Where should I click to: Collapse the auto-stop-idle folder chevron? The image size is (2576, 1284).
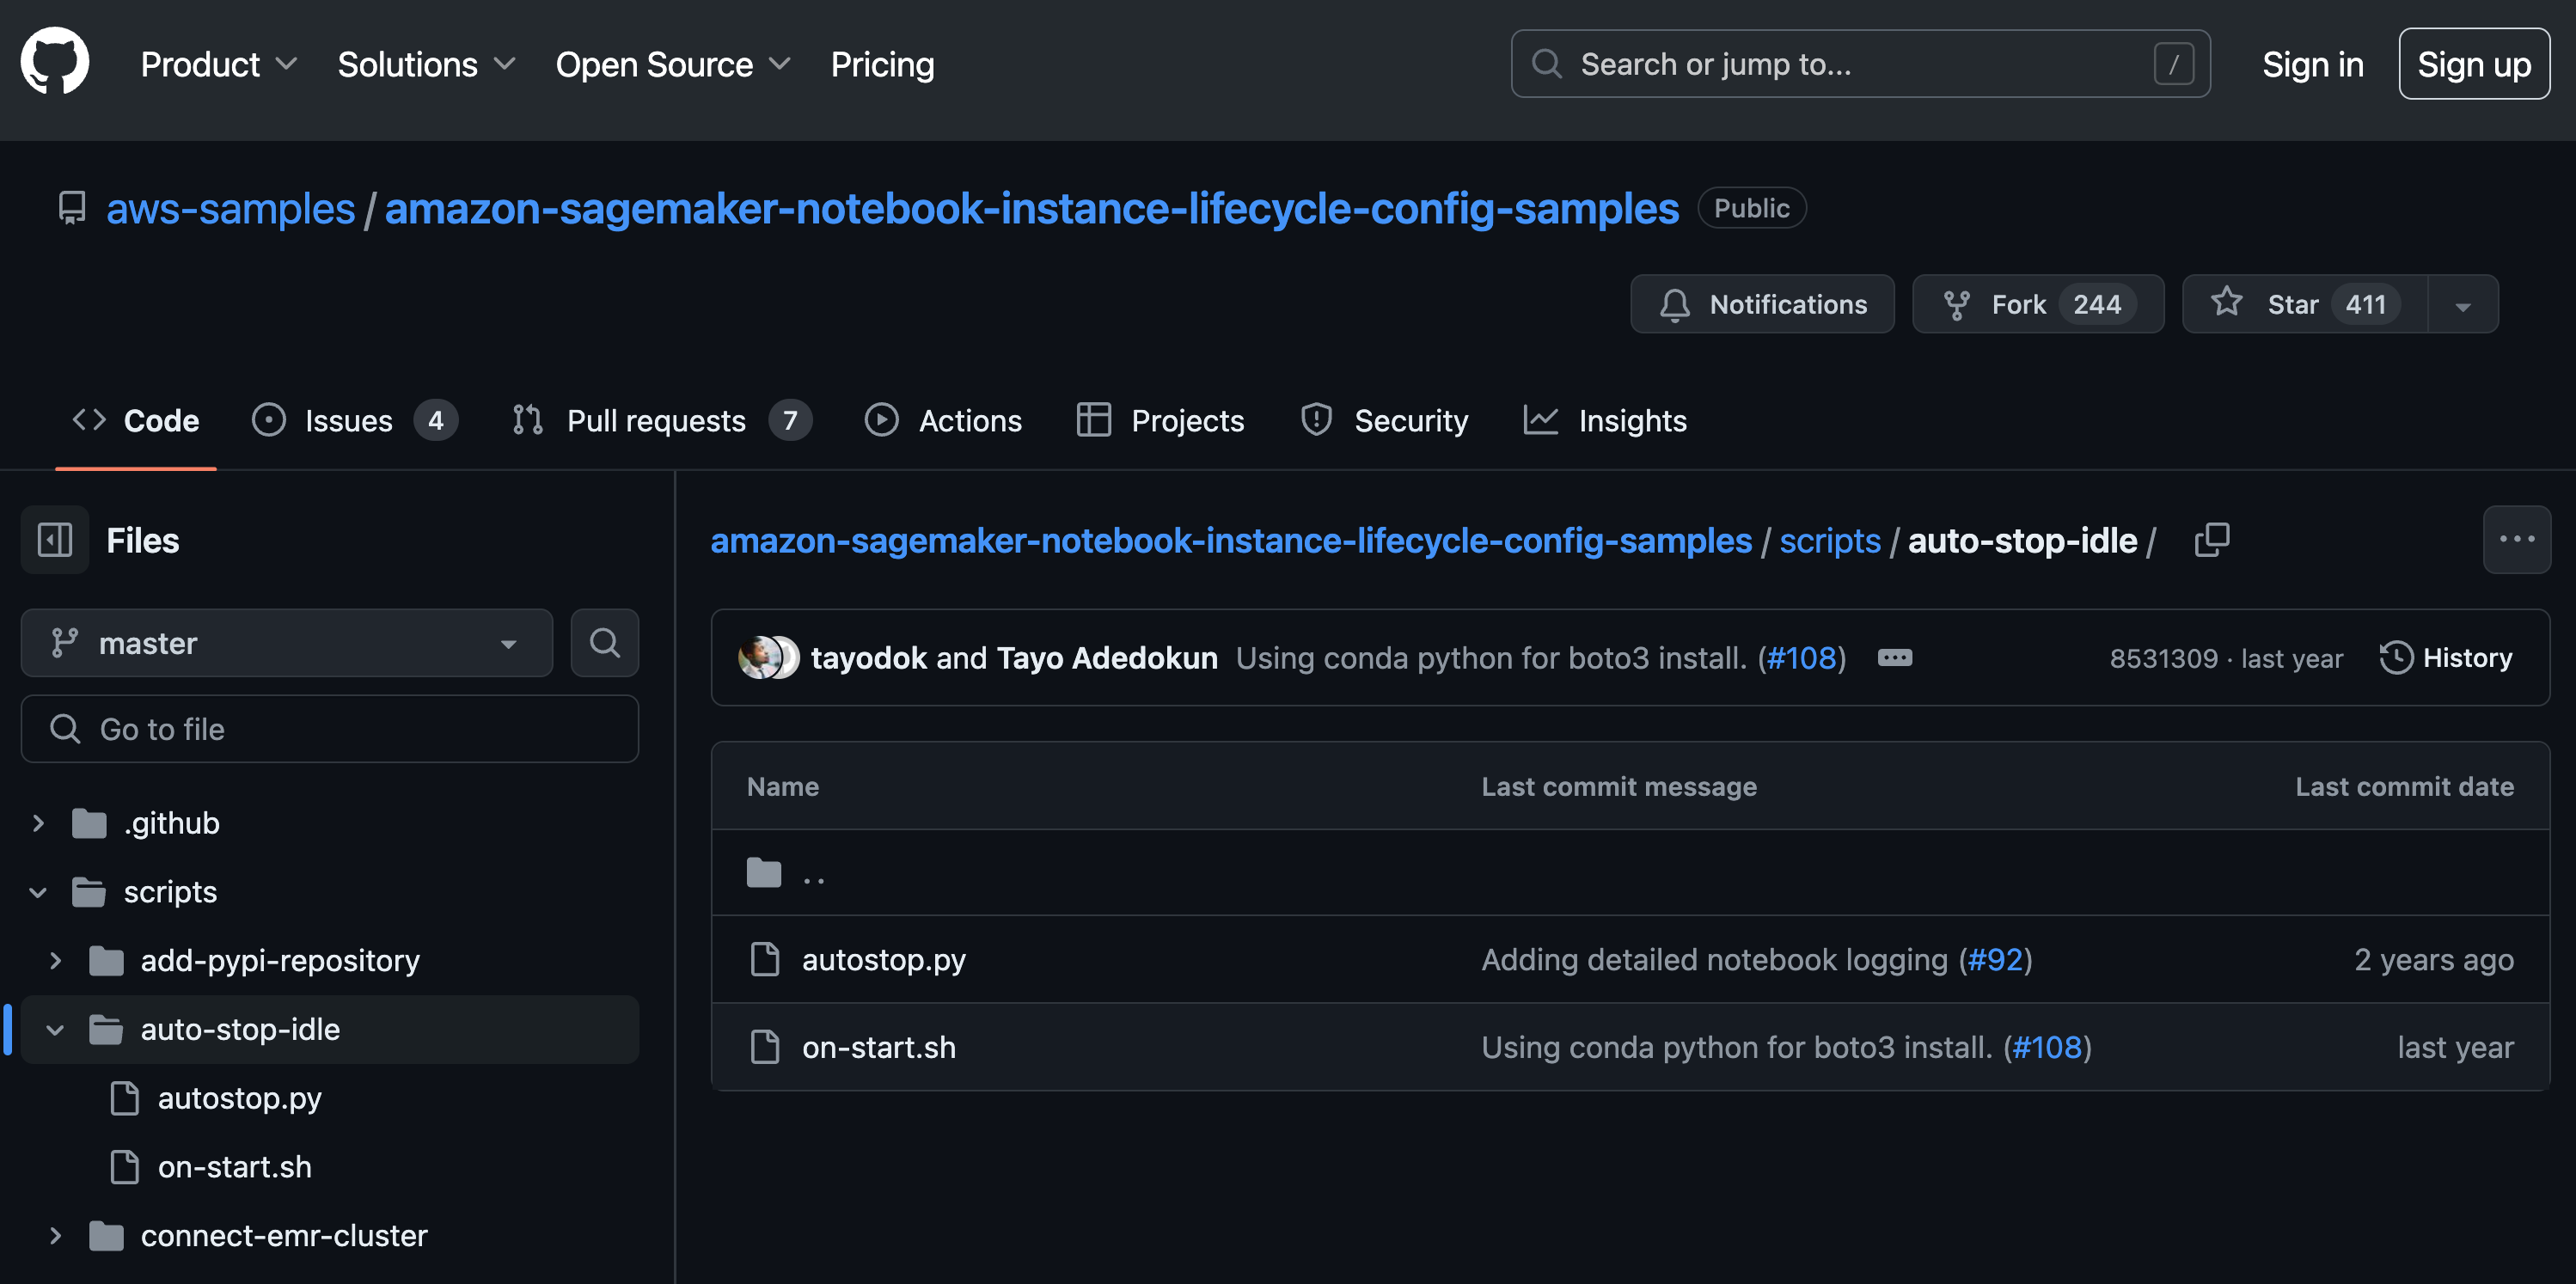coord(55,1030)
